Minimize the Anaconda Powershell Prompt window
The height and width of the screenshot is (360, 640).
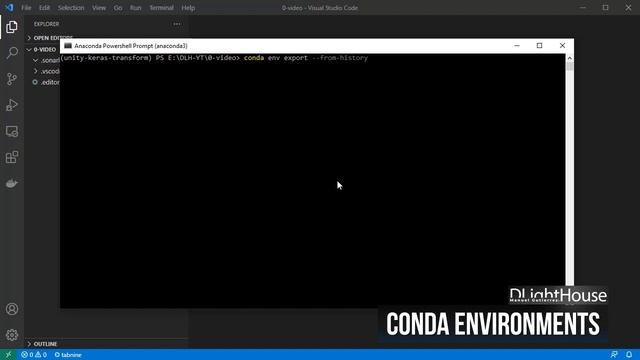pos(517,46)
